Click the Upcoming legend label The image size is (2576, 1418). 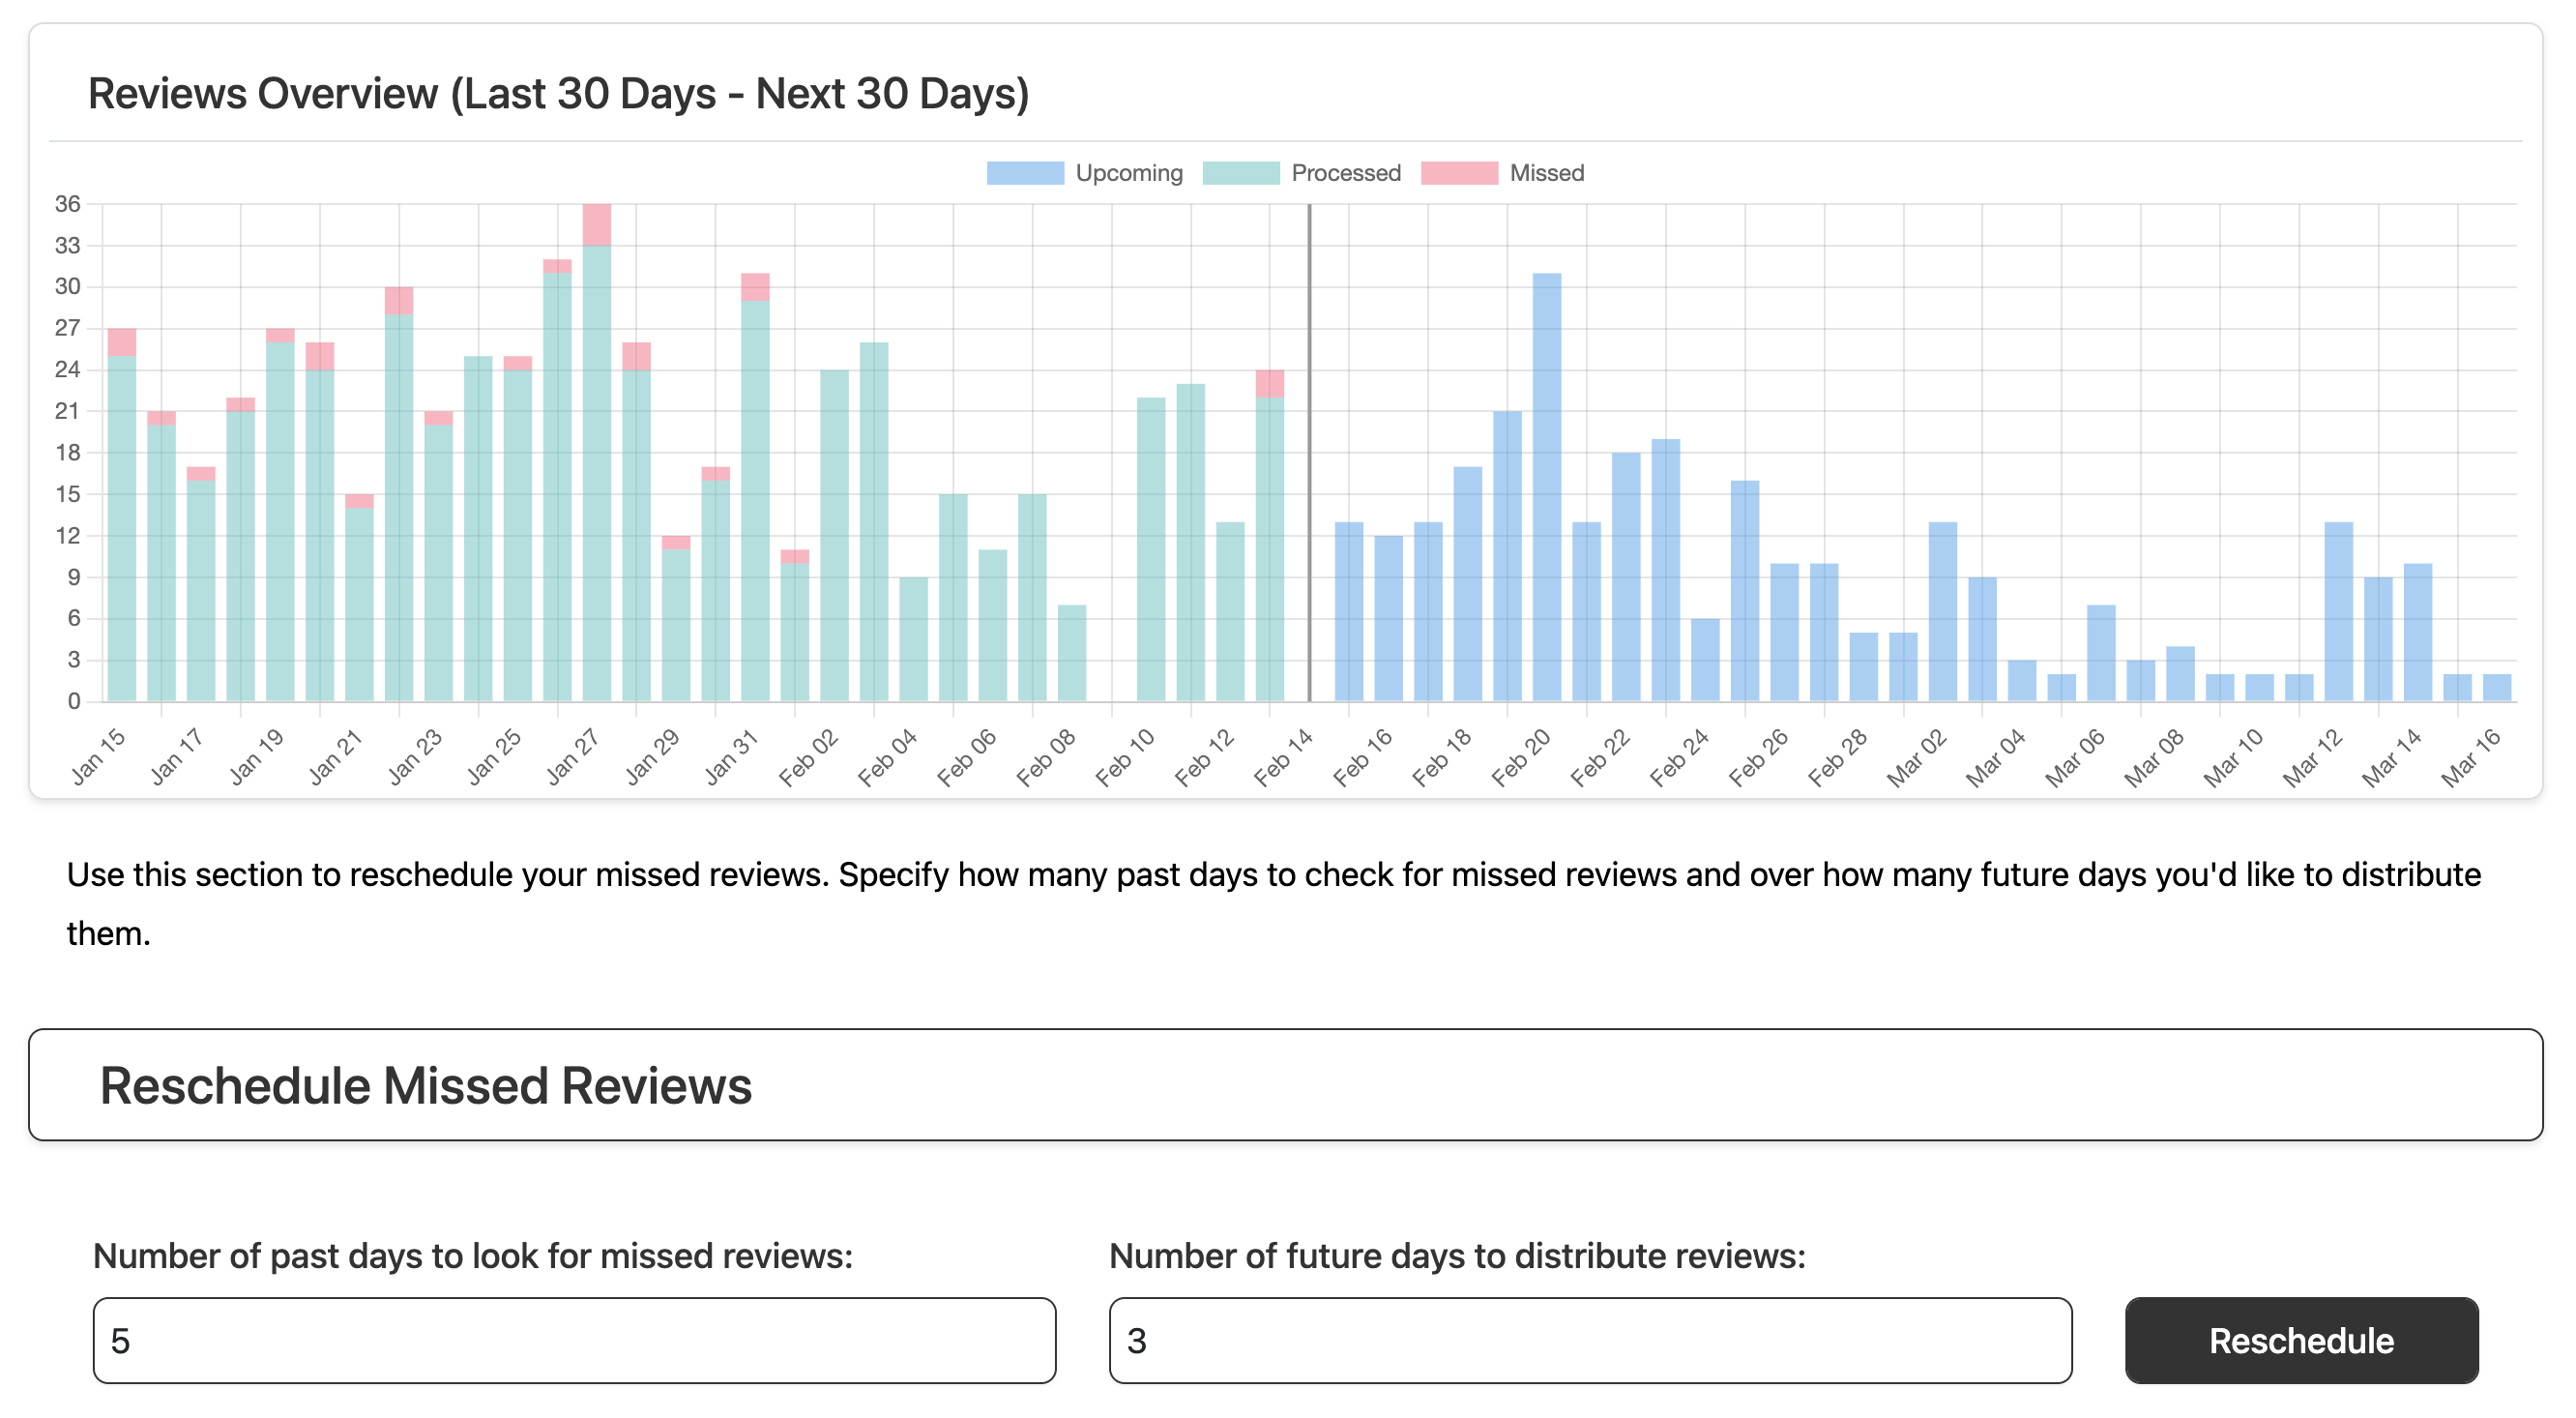(x=1128, y=173)
